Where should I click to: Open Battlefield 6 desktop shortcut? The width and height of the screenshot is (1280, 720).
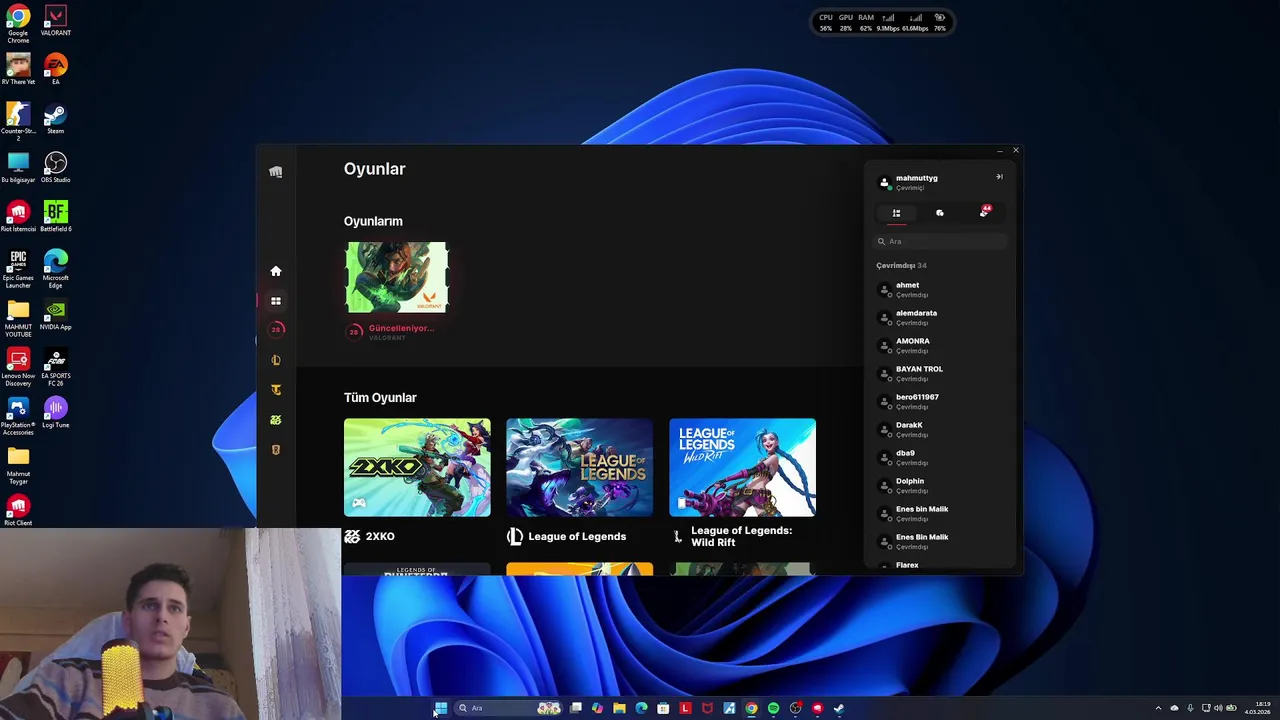point(55,217)
